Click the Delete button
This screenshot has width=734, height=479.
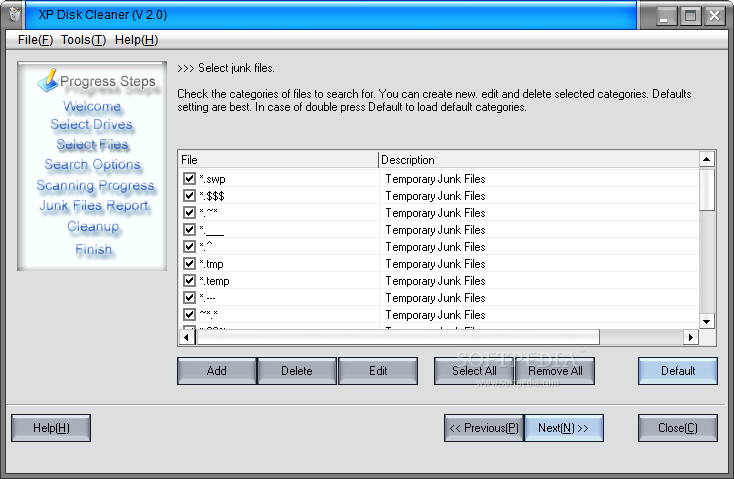(297, 371)
